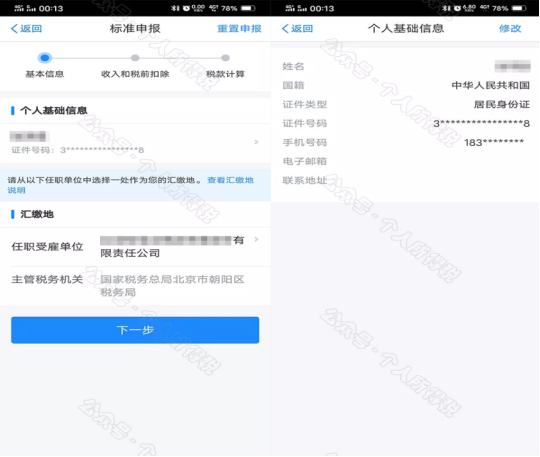Viewport: 540px width, 457px height.
Task: Open 任职受雇单位 selection chevron
Action: point(256,239)
